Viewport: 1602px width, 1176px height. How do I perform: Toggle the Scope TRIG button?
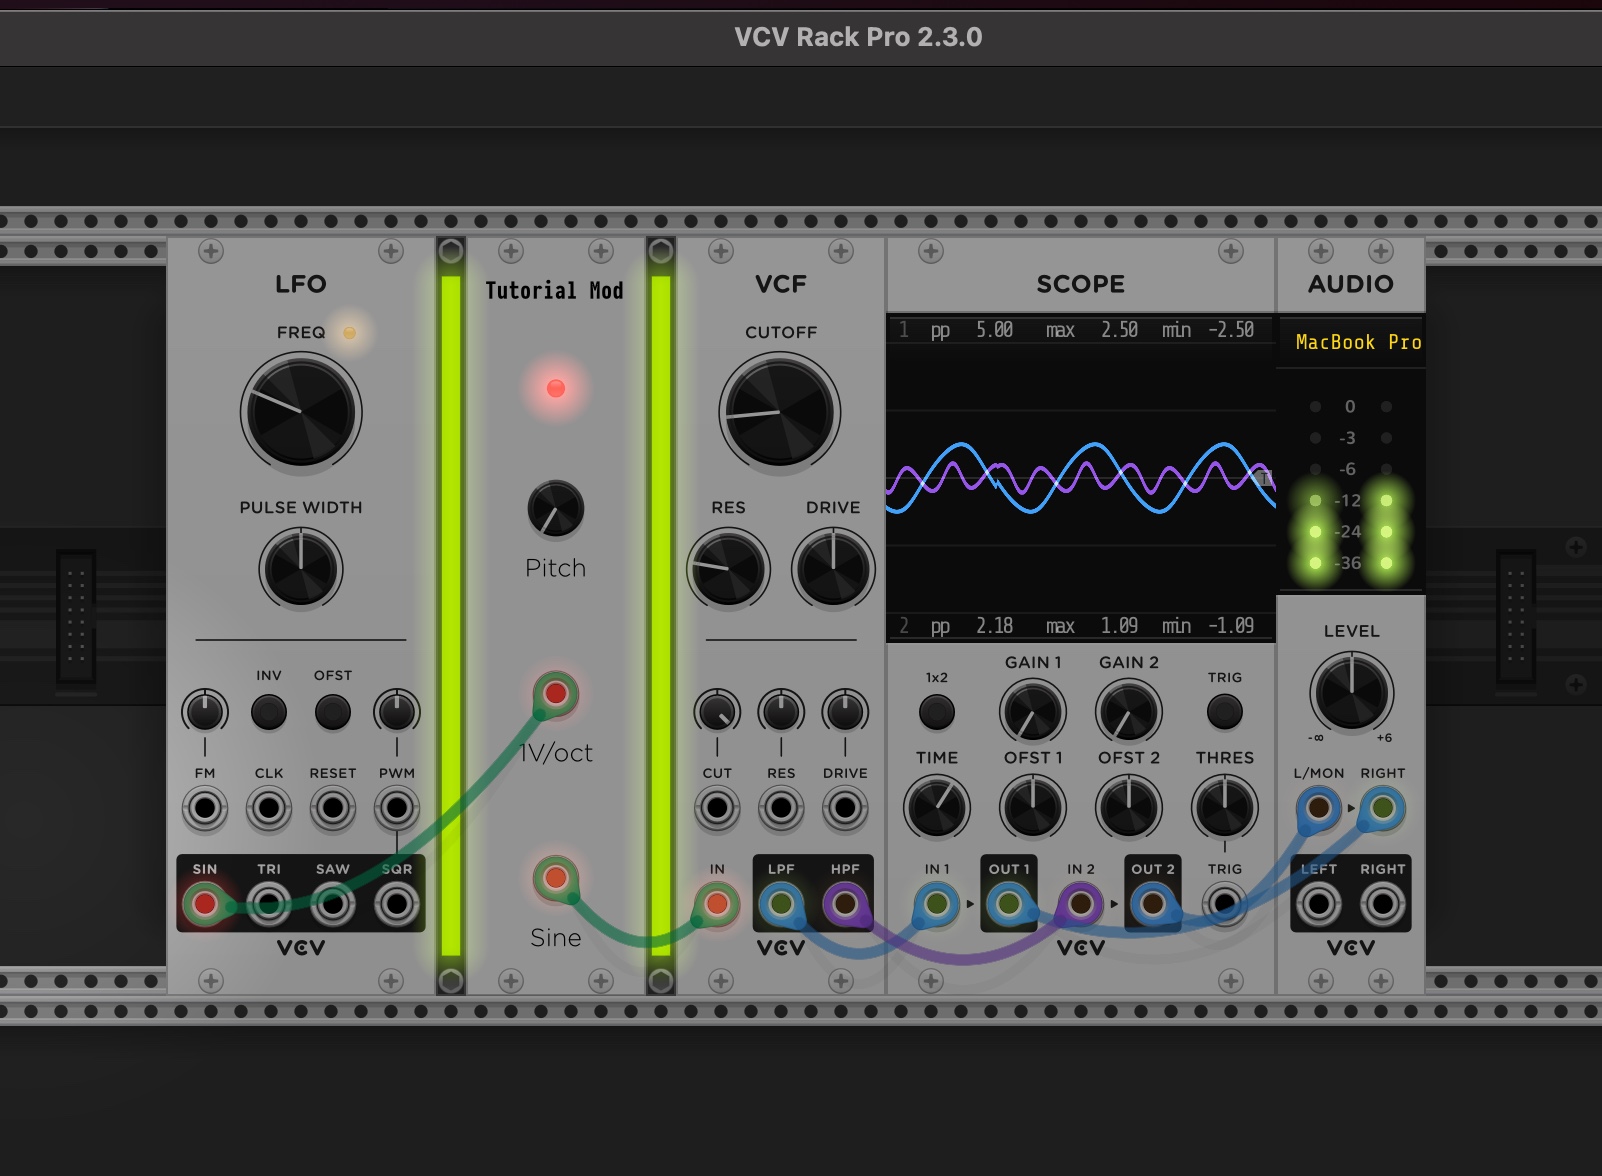click(1225, 712)
